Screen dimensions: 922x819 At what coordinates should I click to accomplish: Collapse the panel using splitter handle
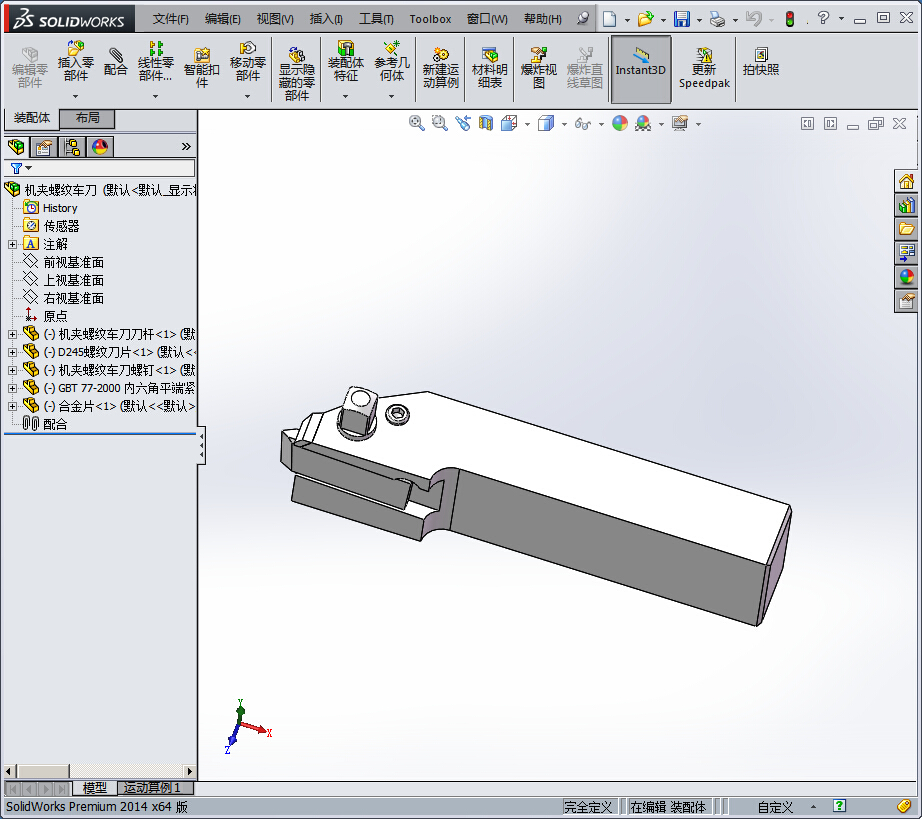pos(201,446)
